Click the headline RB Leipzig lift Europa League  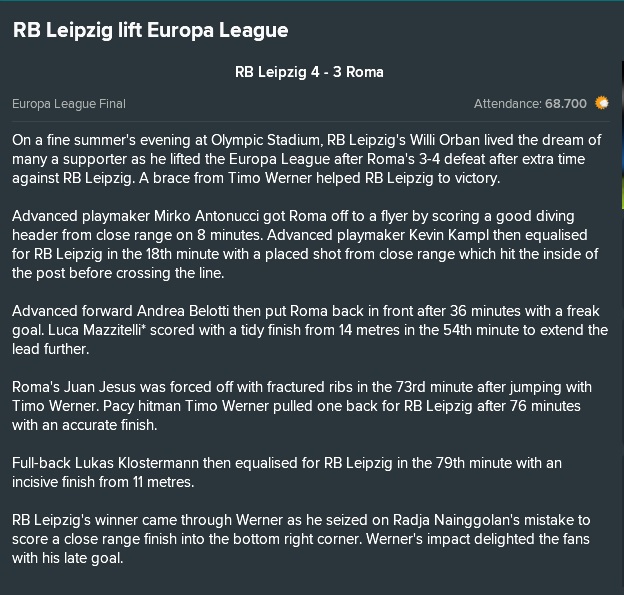click(150, 30)
